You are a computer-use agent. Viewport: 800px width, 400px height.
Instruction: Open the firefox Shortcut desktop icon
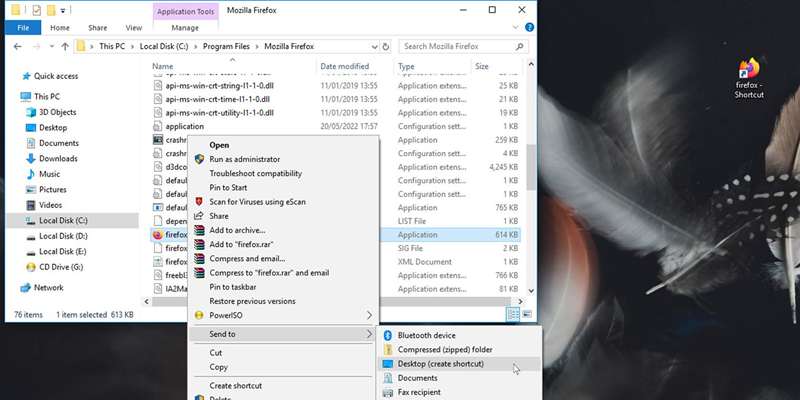click(x=749, y=79)
